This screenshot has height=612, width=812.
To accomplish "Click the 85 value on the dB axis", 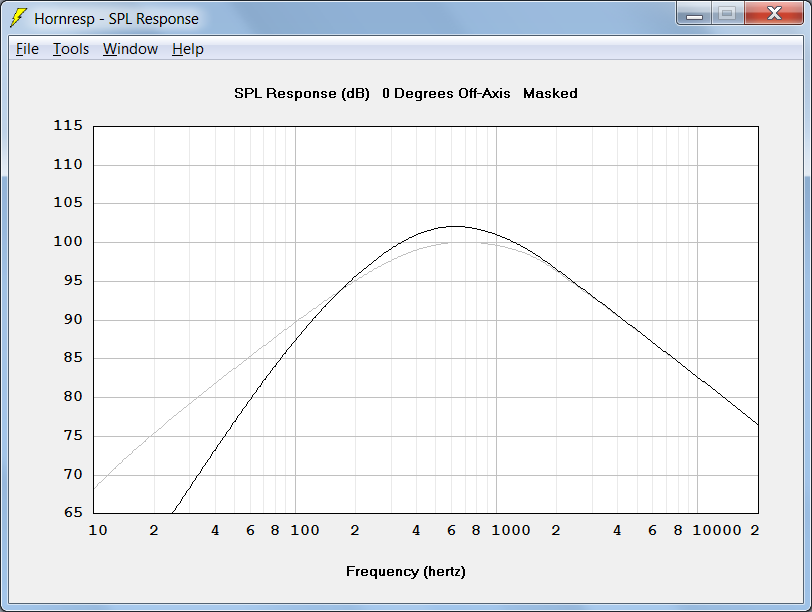I will pos(73,357).
